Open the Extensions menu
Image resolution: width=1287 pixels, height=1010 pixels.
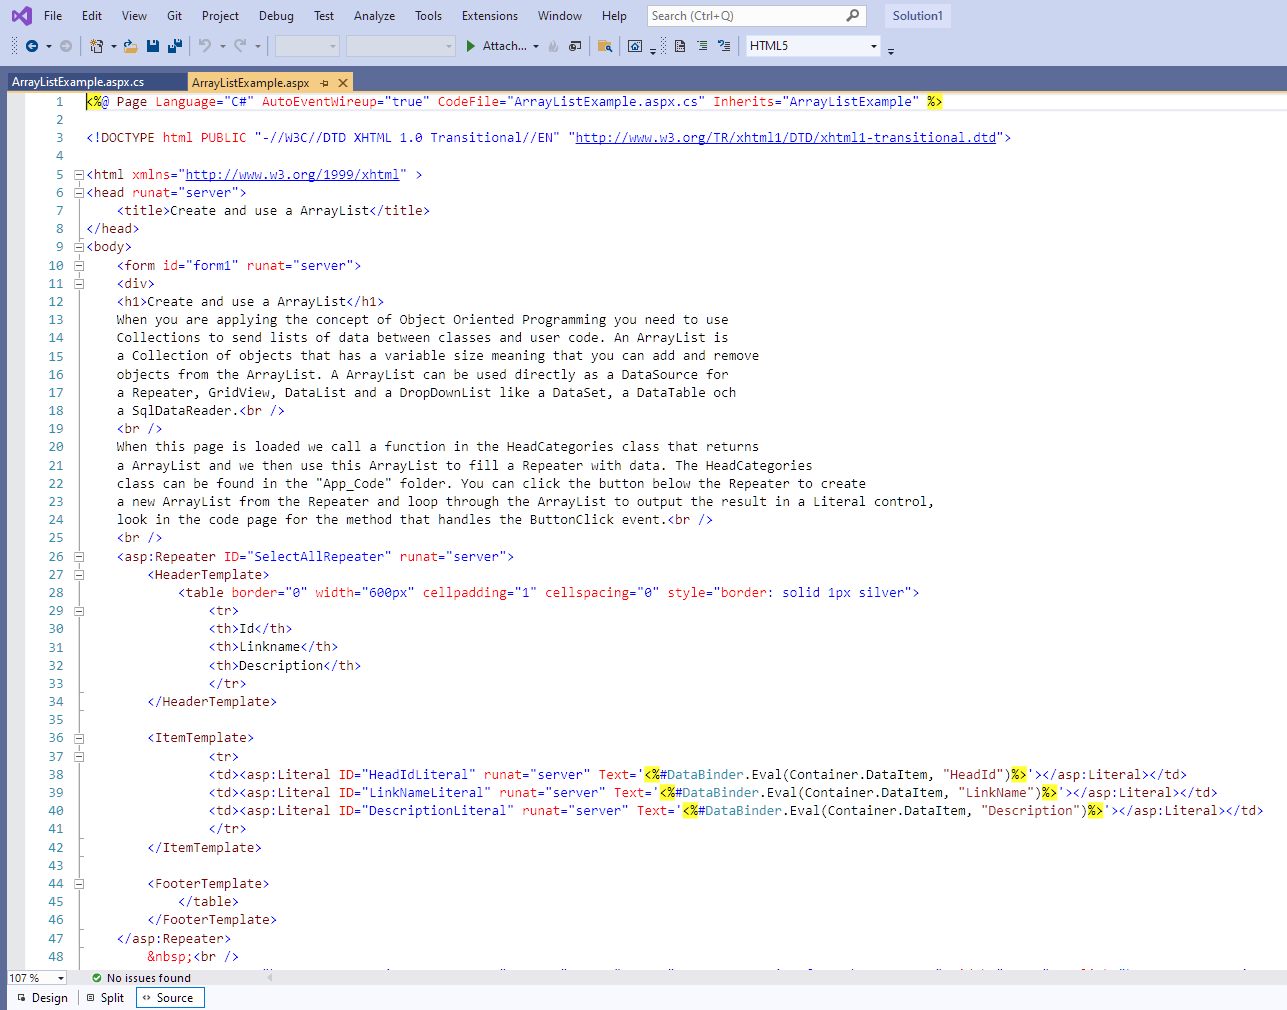[490, 16]
